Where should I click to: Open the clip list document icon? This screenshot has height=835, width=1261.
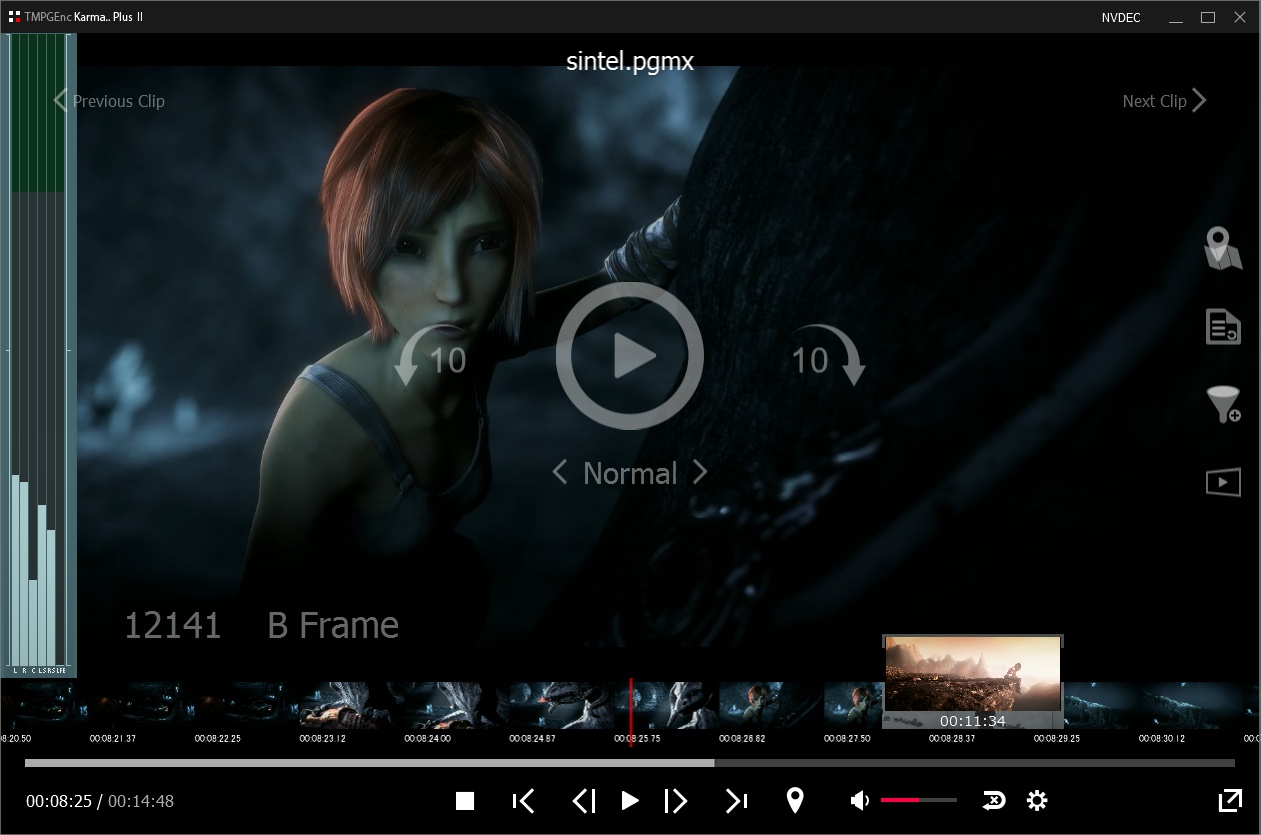(1223, 327)
